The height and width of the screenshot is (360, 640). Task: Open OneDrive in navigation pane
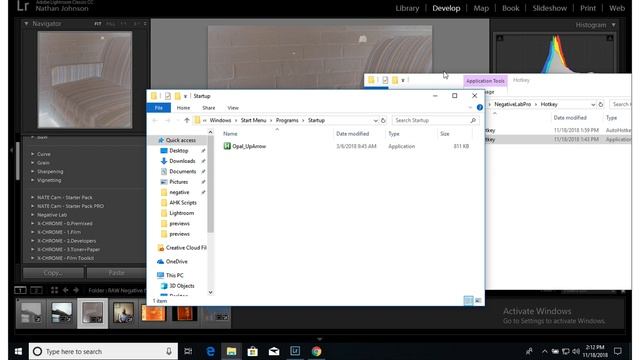(176, 261)
